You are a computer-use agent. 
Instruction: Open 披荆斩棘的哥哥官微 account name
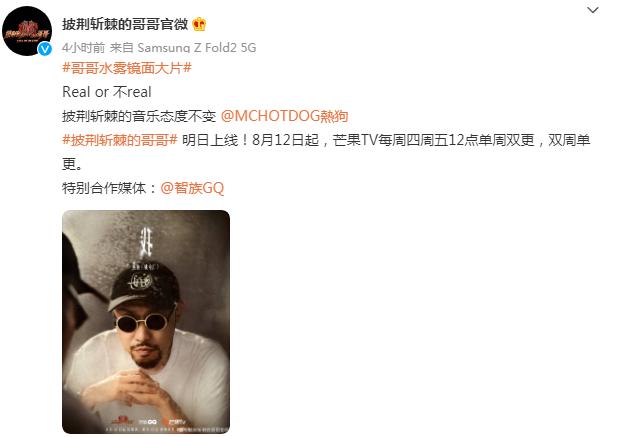pos(125,25)
